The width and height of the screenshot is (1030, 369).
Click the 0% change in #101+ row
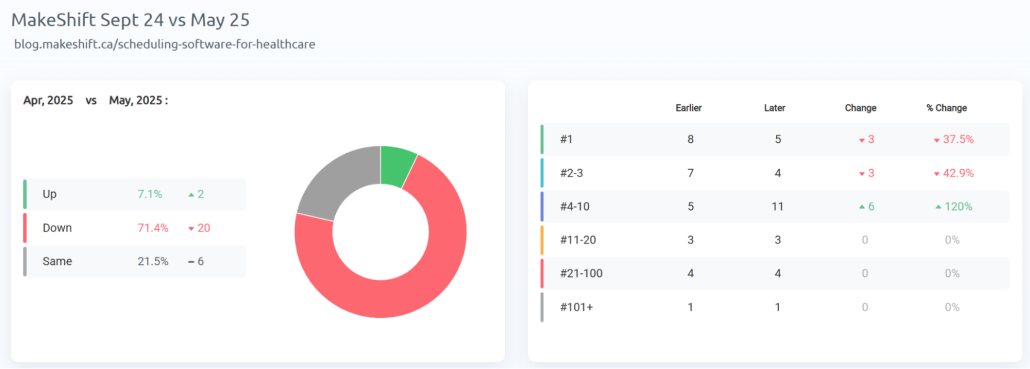pyautogui.click(x=952, y=307)
